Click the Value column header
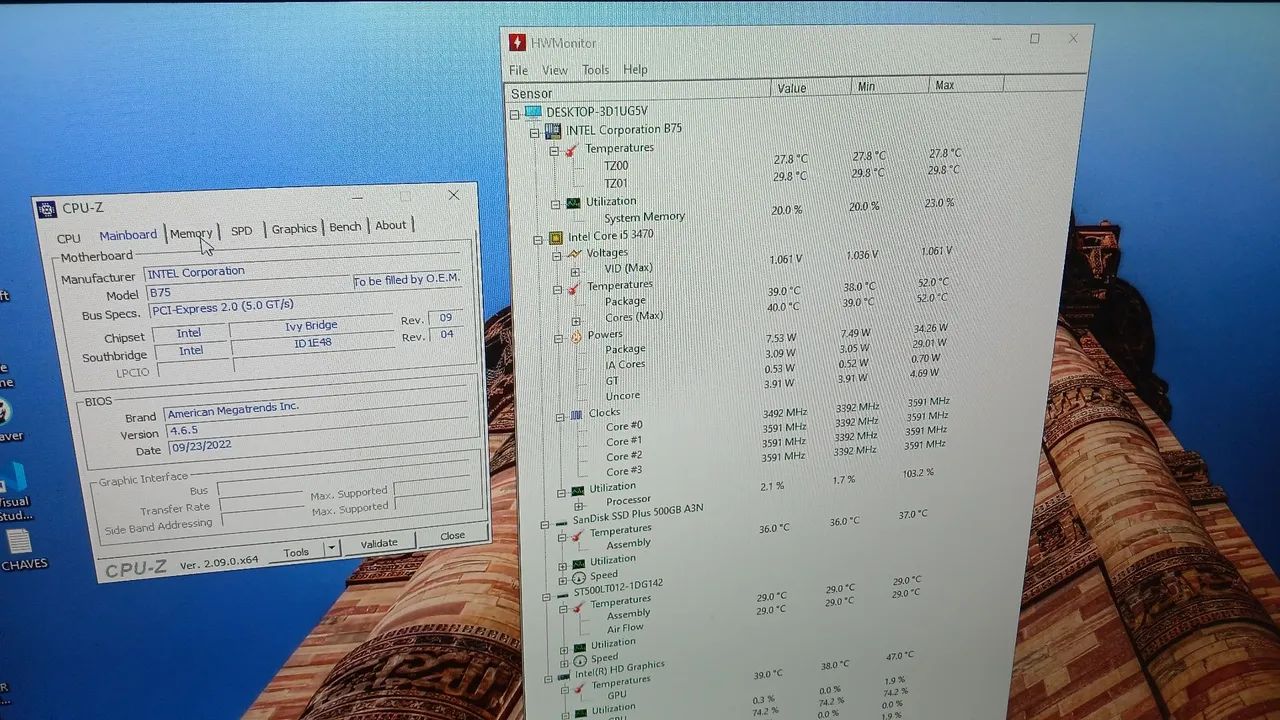The width and height of the screenshot is (1280, 720). click(x=811, y=88)
